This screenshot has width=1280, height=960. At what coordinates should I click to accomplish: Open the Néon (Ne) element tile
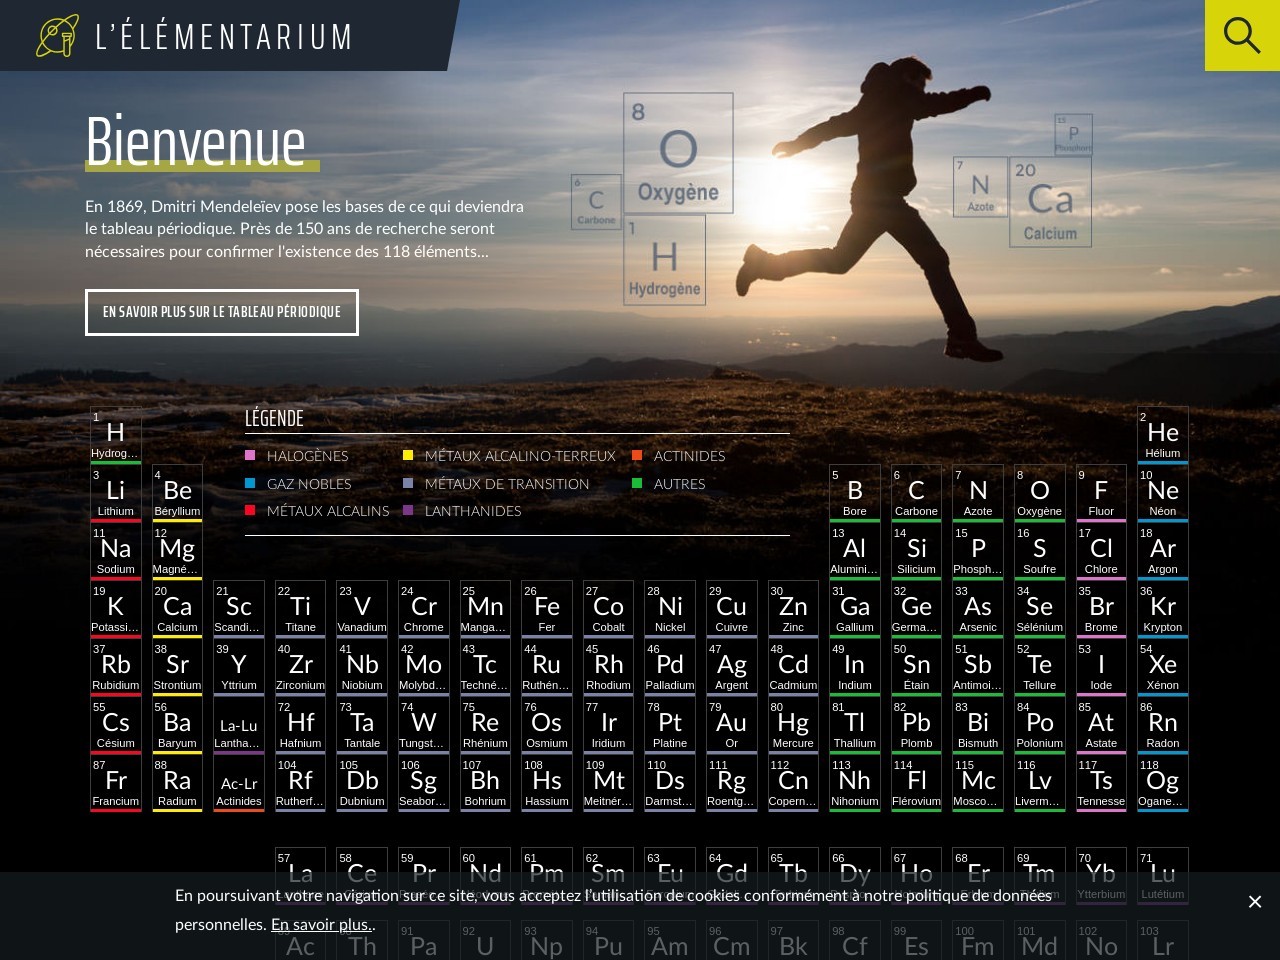(1163, 493)
